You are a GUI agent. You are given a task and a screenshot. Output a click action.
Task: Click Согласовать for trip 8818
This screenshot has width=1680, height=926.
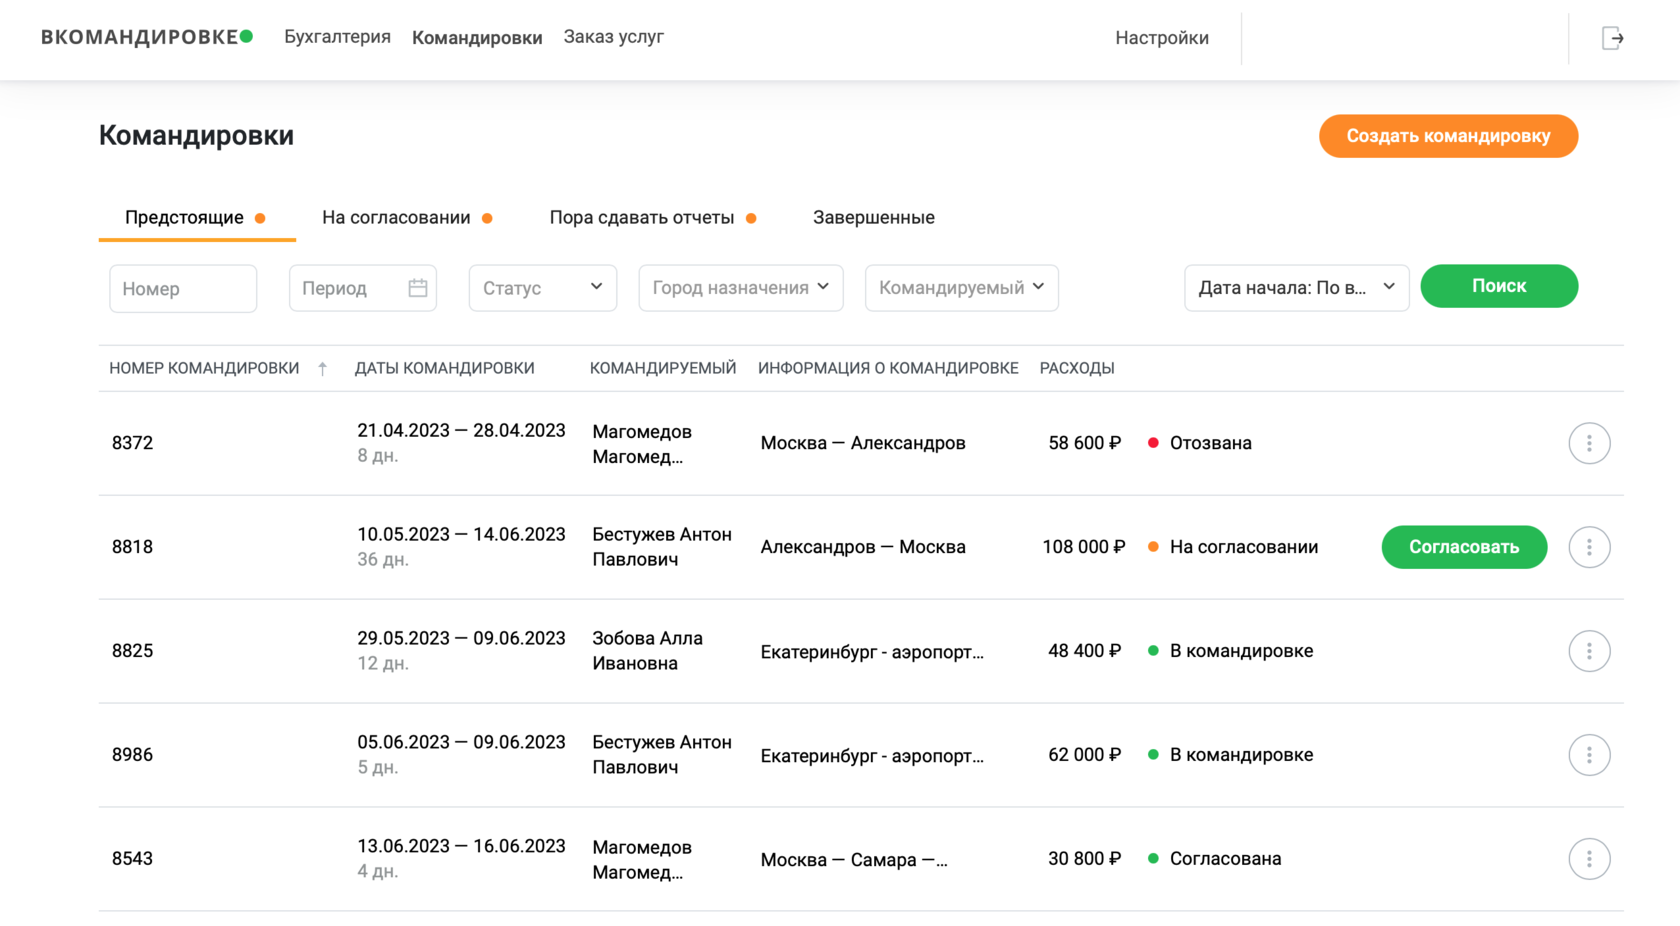(x=1464, y=547)
